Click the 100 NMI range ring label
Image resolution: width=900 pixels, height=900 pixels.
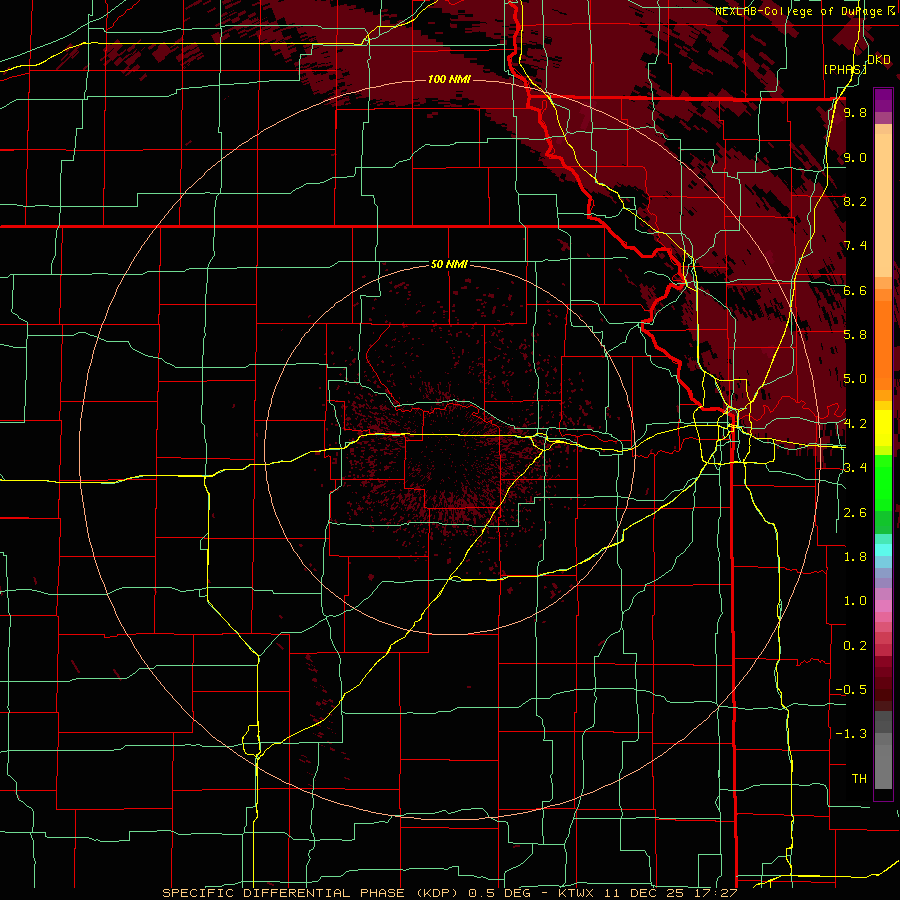pyautogui.click(x=449, y=79)
